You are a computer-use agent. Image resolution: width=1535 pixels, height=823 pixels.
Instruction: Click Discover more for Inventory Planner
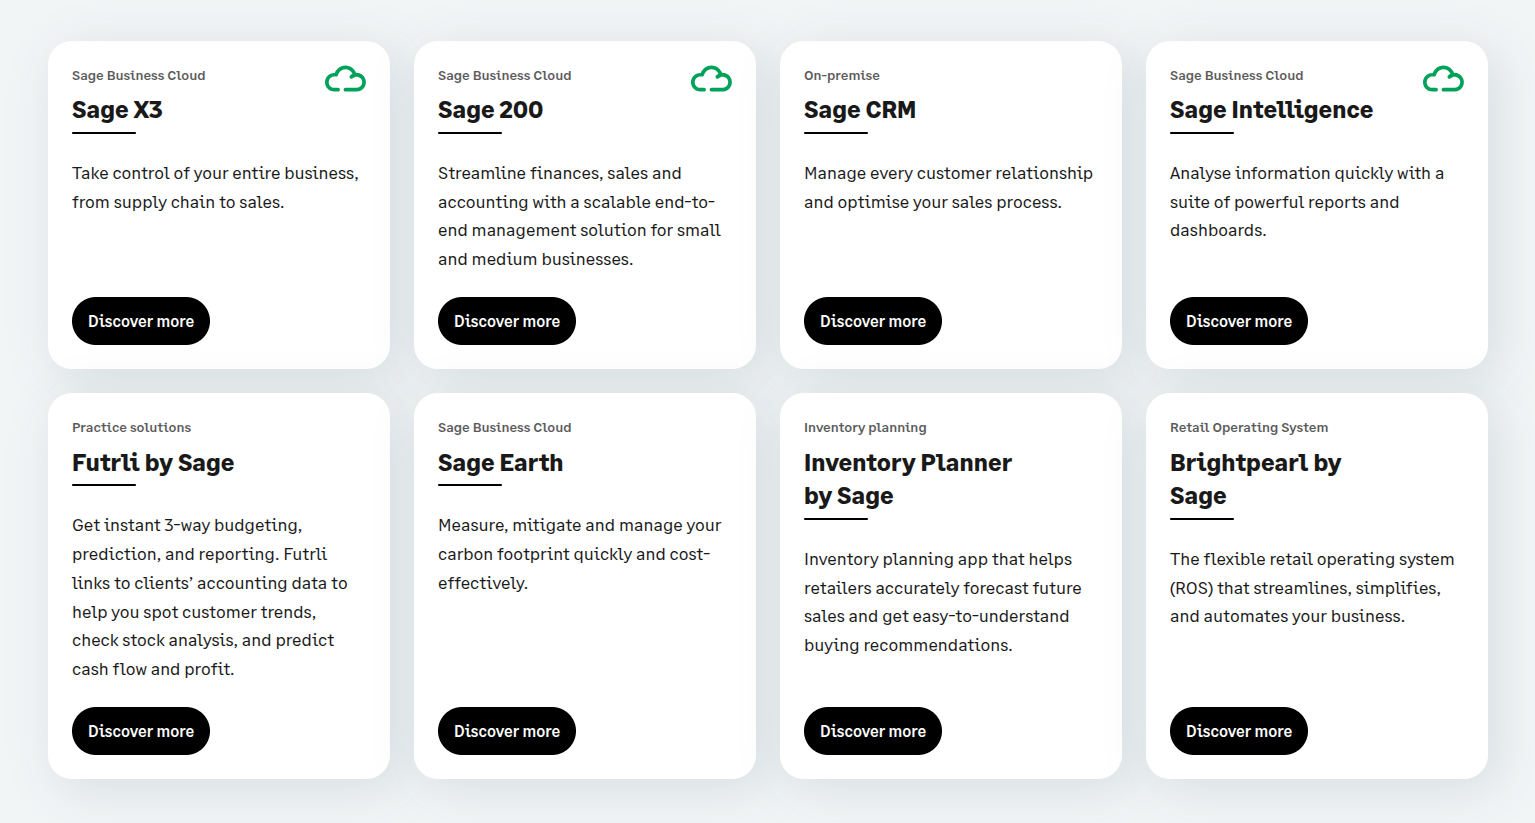pyautogui.click(x=872, y=731)
